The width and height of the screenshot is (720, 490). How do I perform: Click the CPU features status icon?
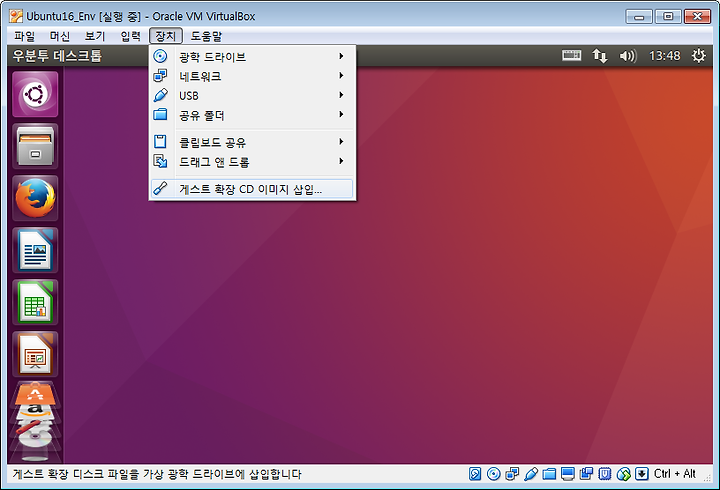pyautogui.click(x=605, y=473)
